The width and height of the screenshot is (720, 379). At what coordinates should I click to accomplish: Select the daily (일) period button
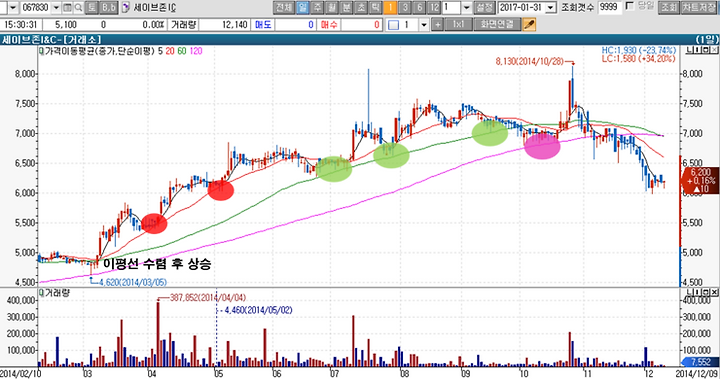point(303,7)
